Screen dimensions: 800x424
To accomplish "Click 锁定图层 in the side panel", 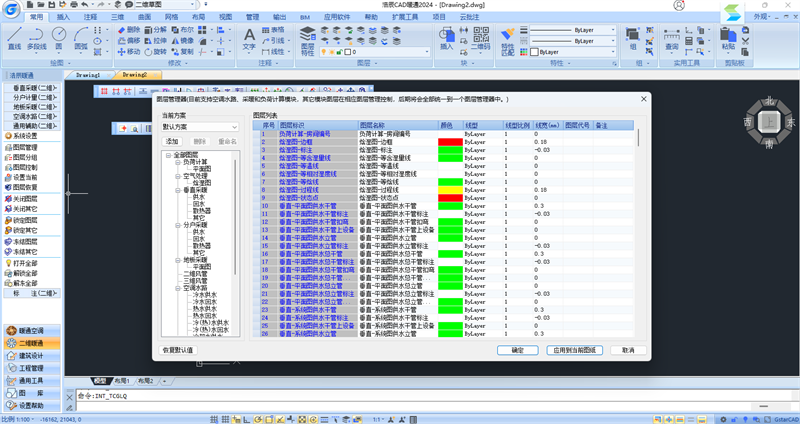I will point(25,220).
